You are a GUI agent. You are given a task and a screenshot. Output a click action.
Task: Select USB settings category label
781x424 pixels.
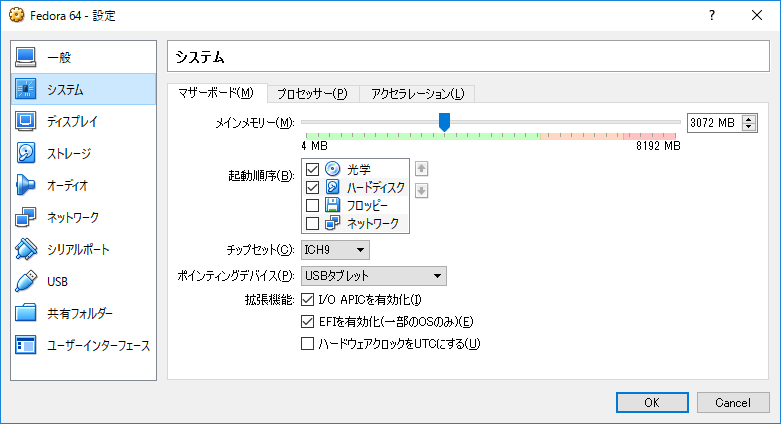point(57,282)
